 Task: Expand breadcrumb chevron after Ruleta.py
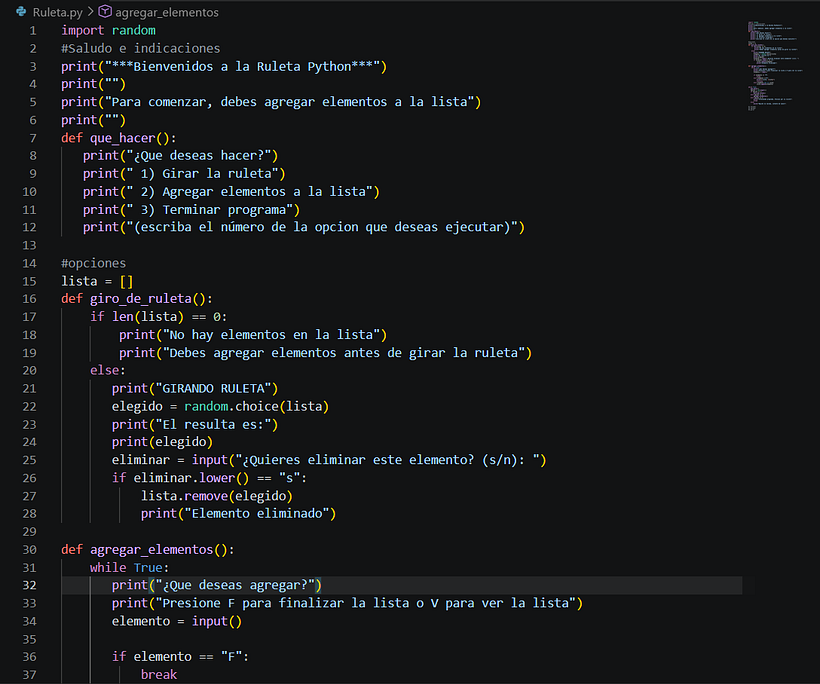[x=90, y=12]
